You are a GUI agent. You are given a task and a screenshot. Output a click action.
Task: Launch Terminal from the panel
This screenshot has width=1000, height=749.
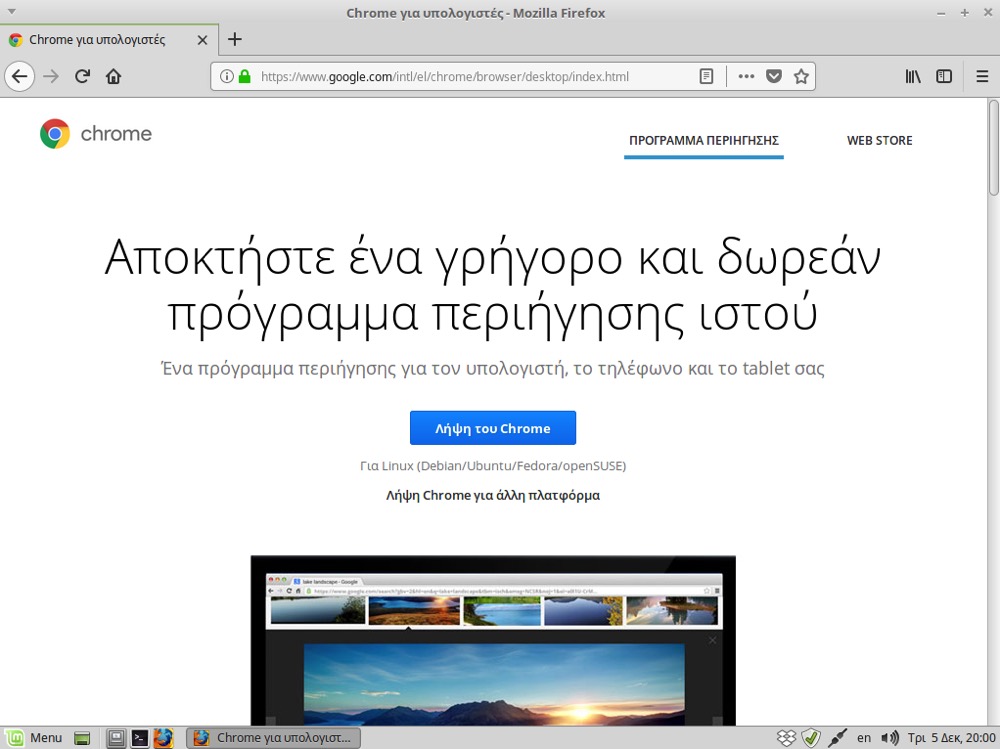(x=140, y=738)
